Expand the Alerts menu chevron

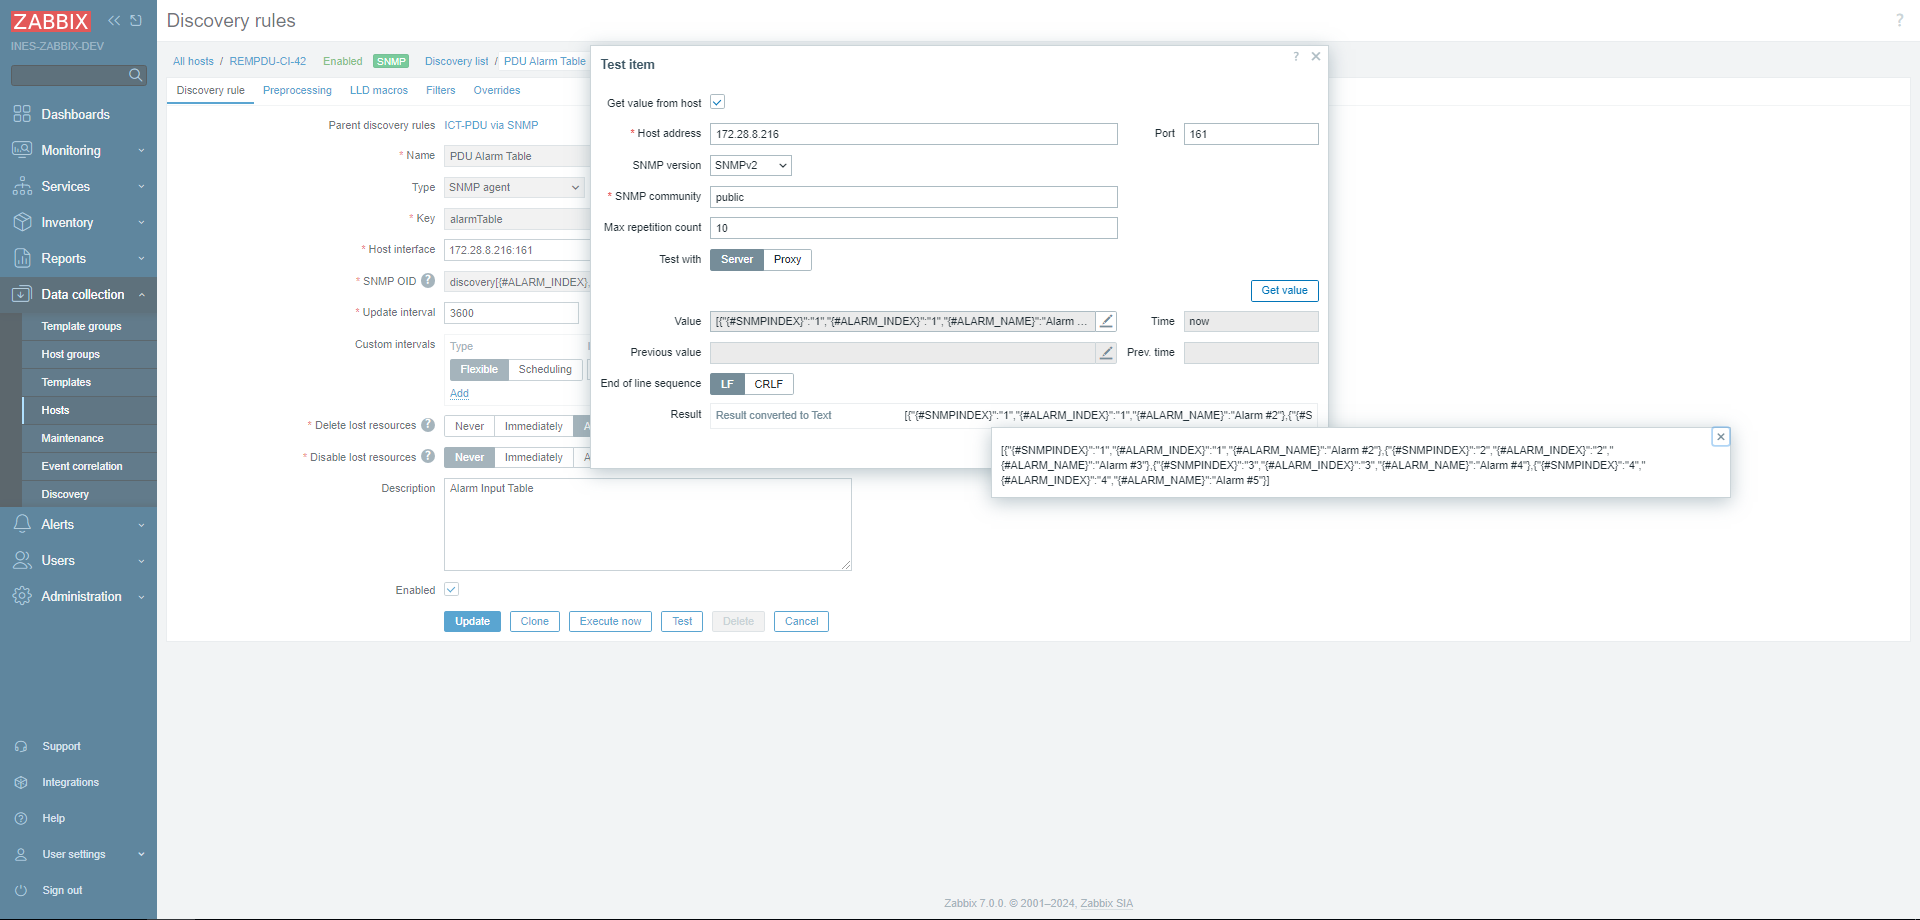pyautogui.click(x=141, y=525)
